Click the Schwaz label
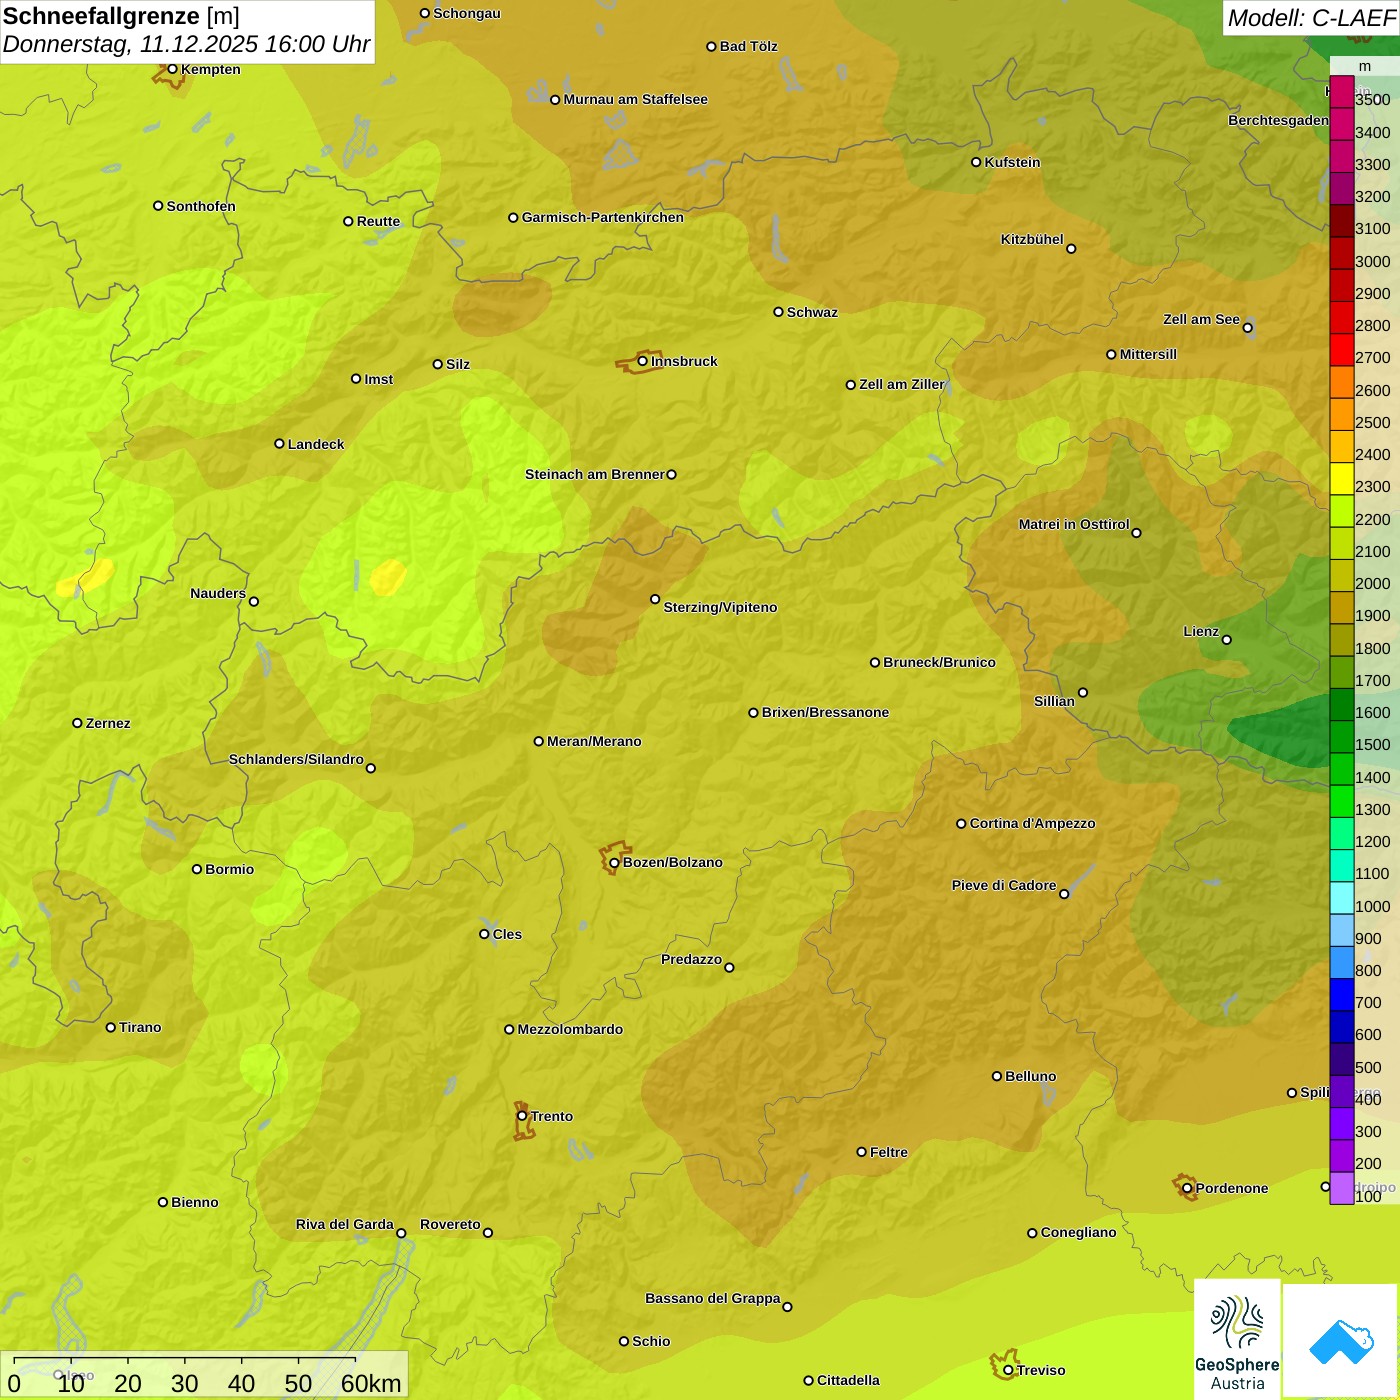1400x1400 pixels. pos(812,312)
